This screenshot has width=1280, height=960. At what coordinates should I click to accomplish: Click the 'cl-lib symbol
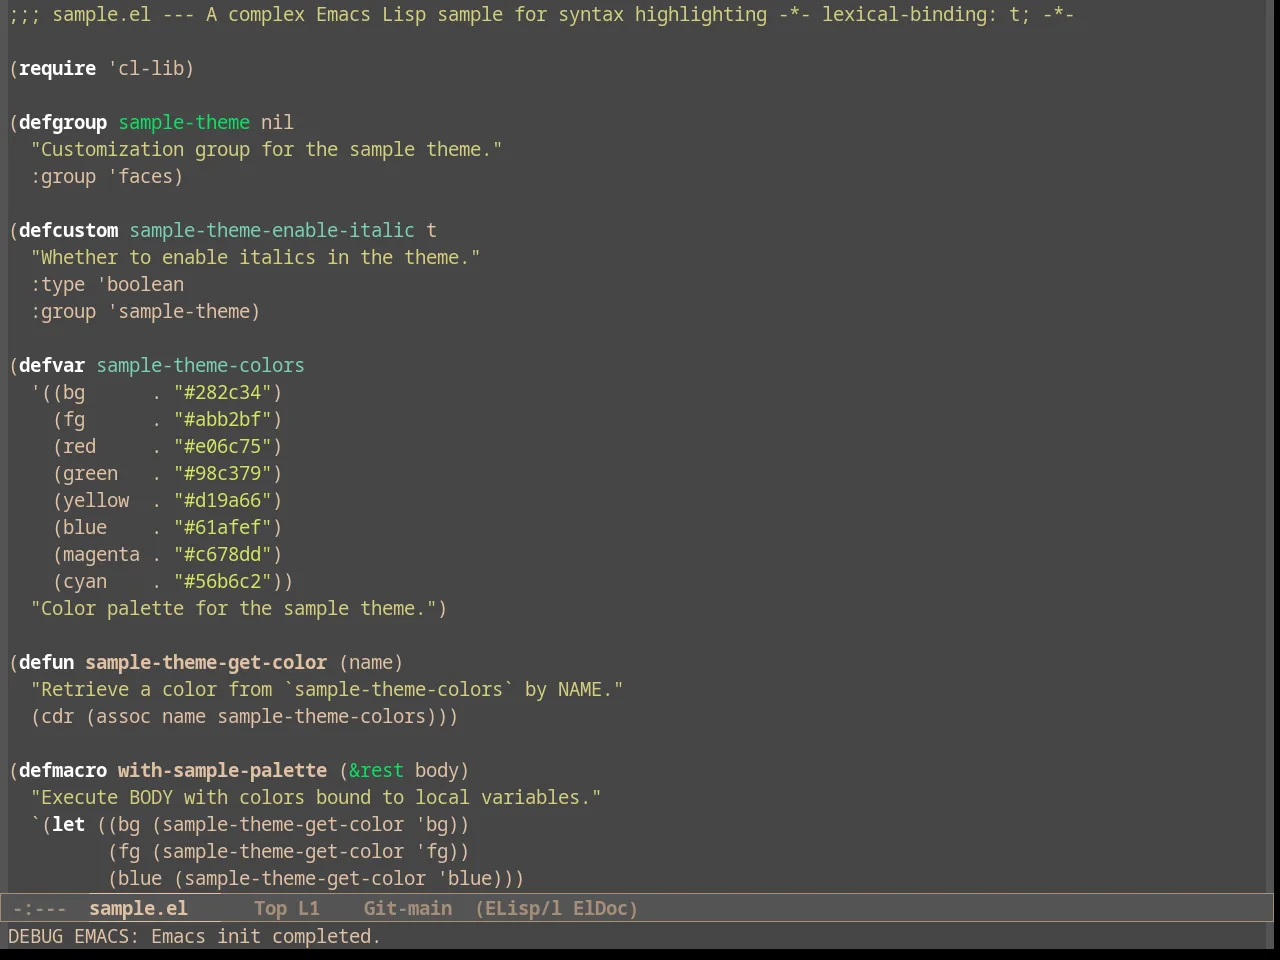(146, 68)
